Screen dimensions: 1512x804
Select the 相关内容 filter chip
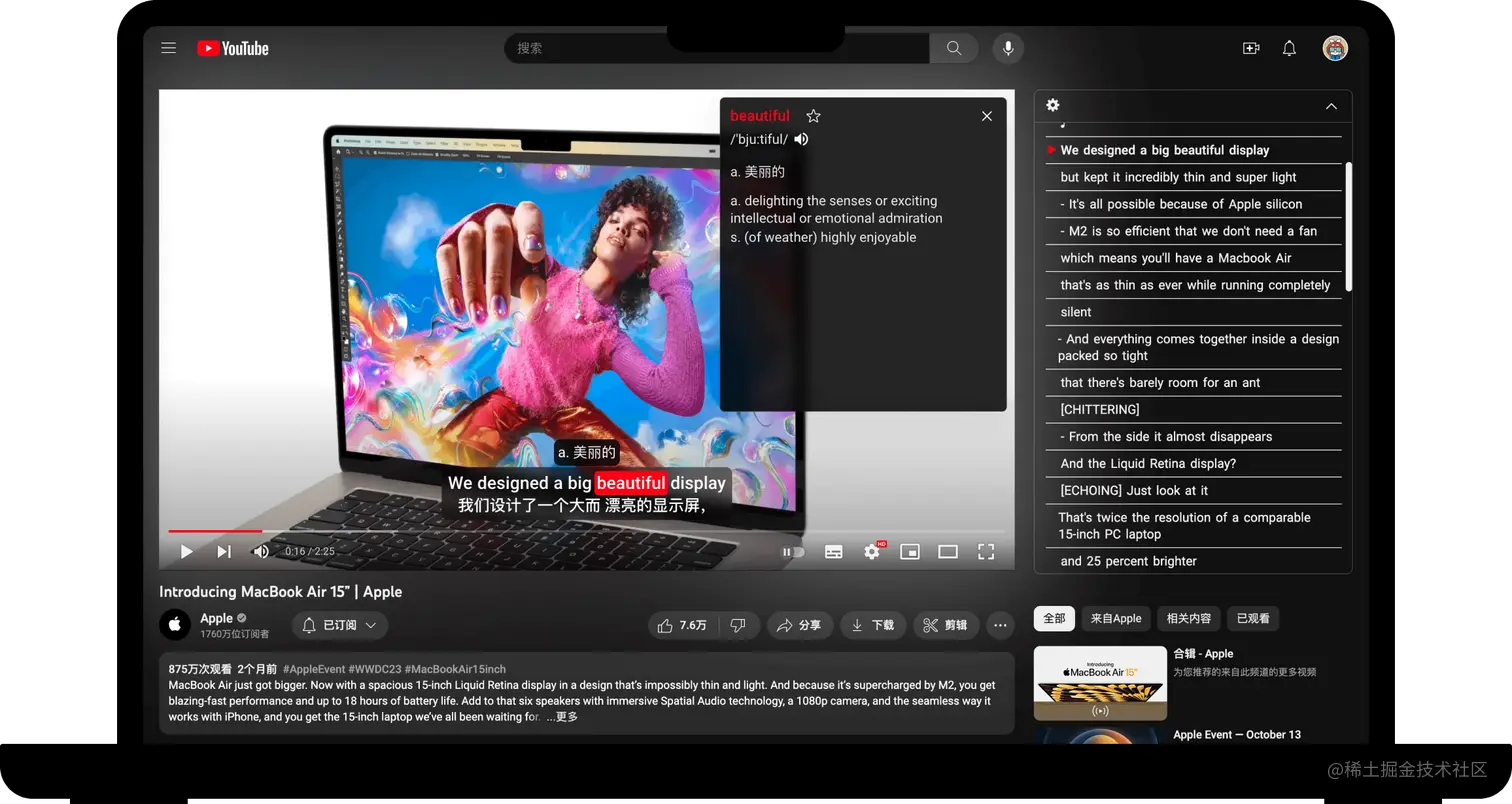pyautogui.click(x=1188, y=618)
